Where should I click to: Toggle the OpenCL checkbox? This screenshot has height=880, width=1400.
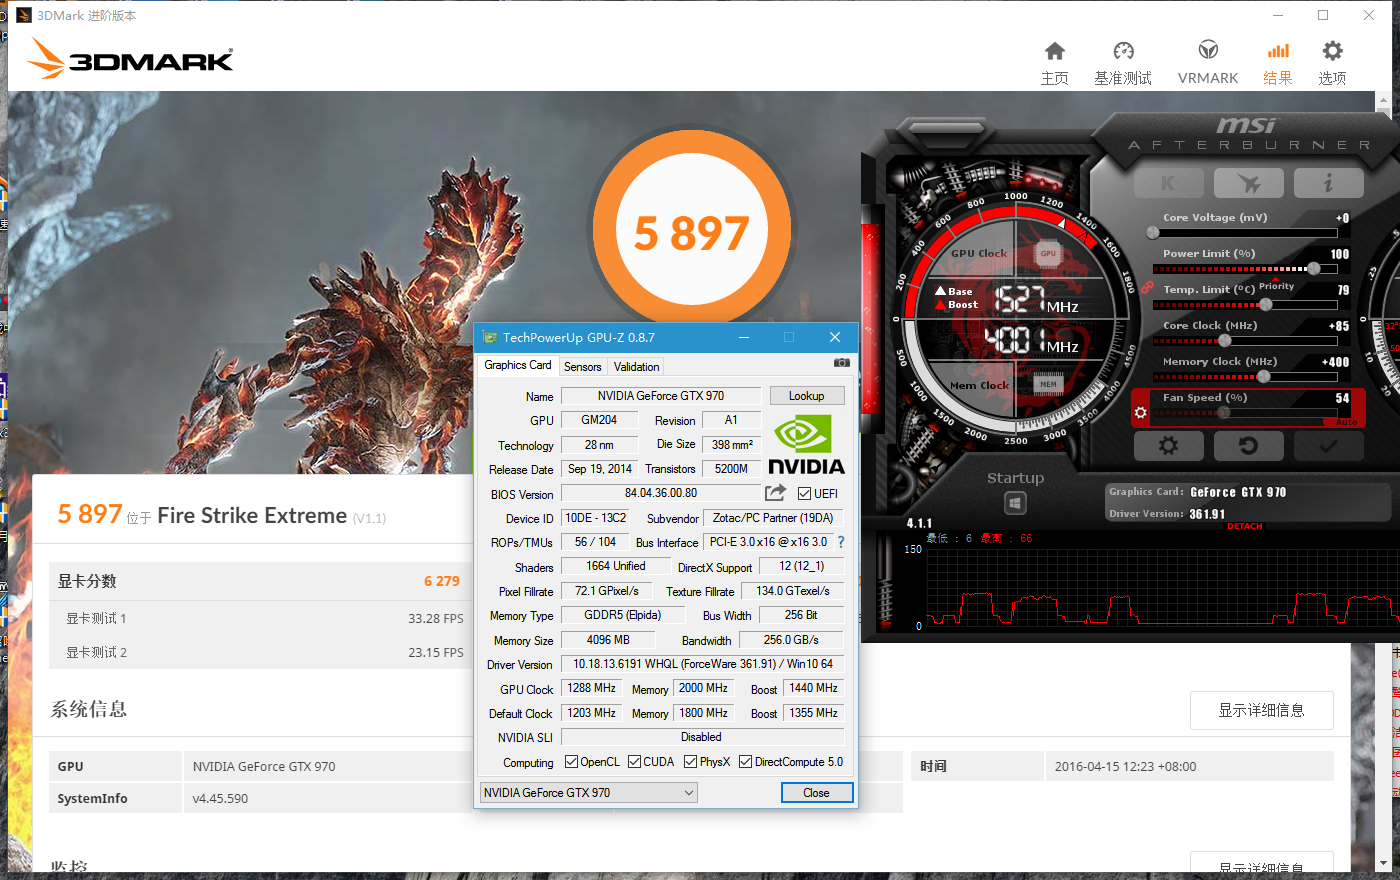point(571,762)
